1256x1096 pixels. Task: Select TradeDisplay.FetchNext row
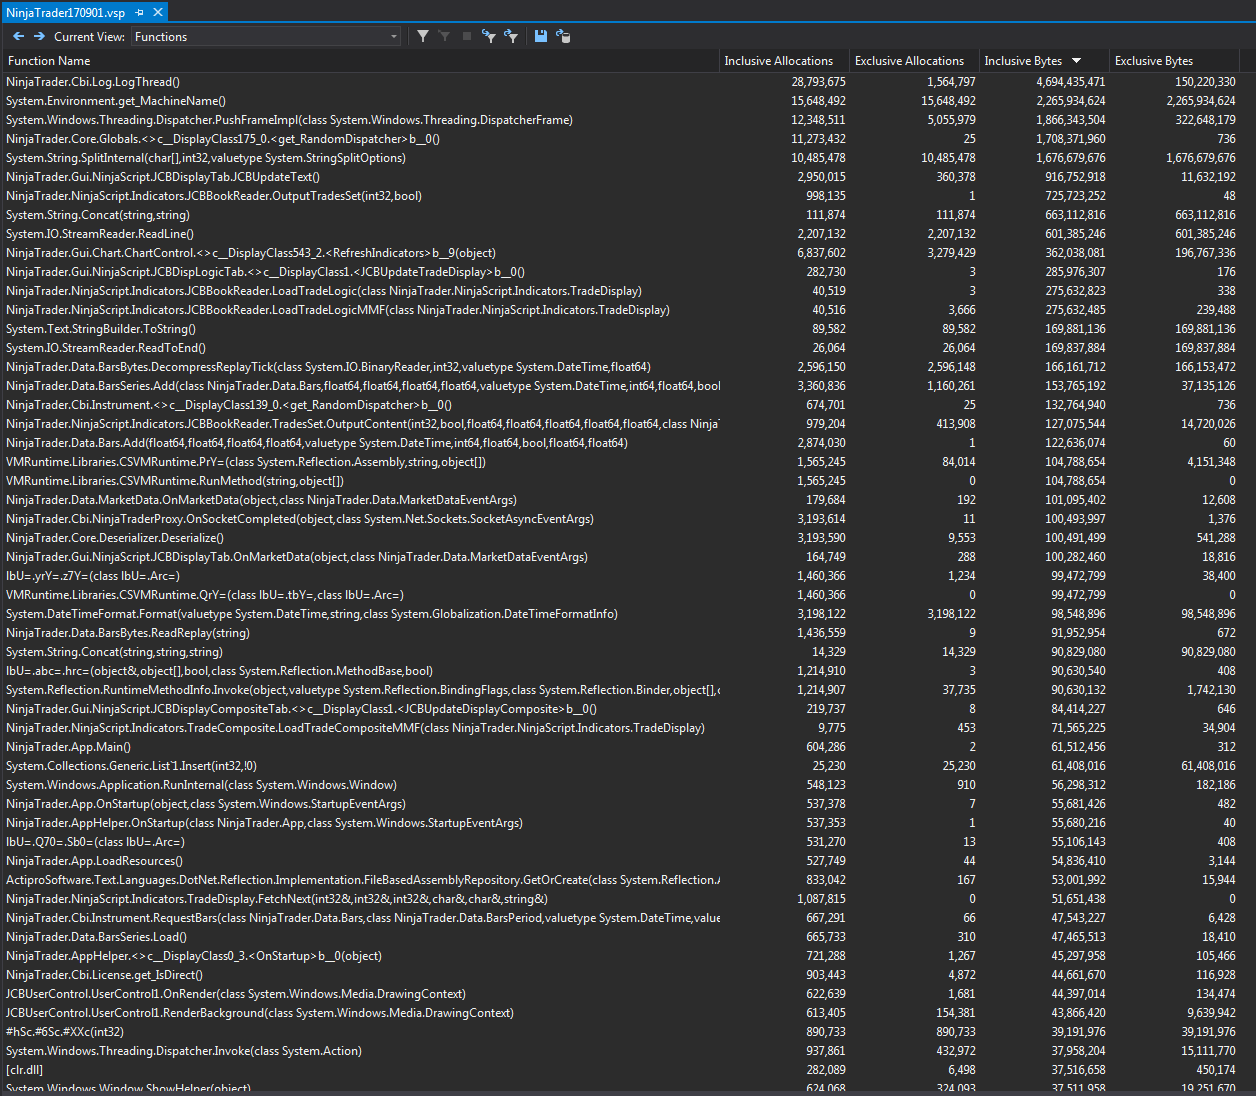coord(620,899)
